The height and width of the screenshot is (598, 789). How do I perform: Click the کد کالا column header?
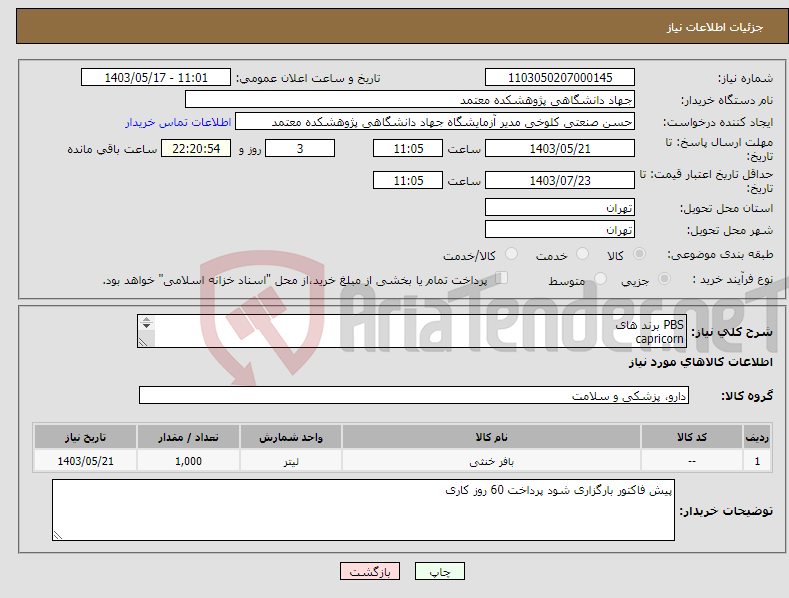coord(692,437)
